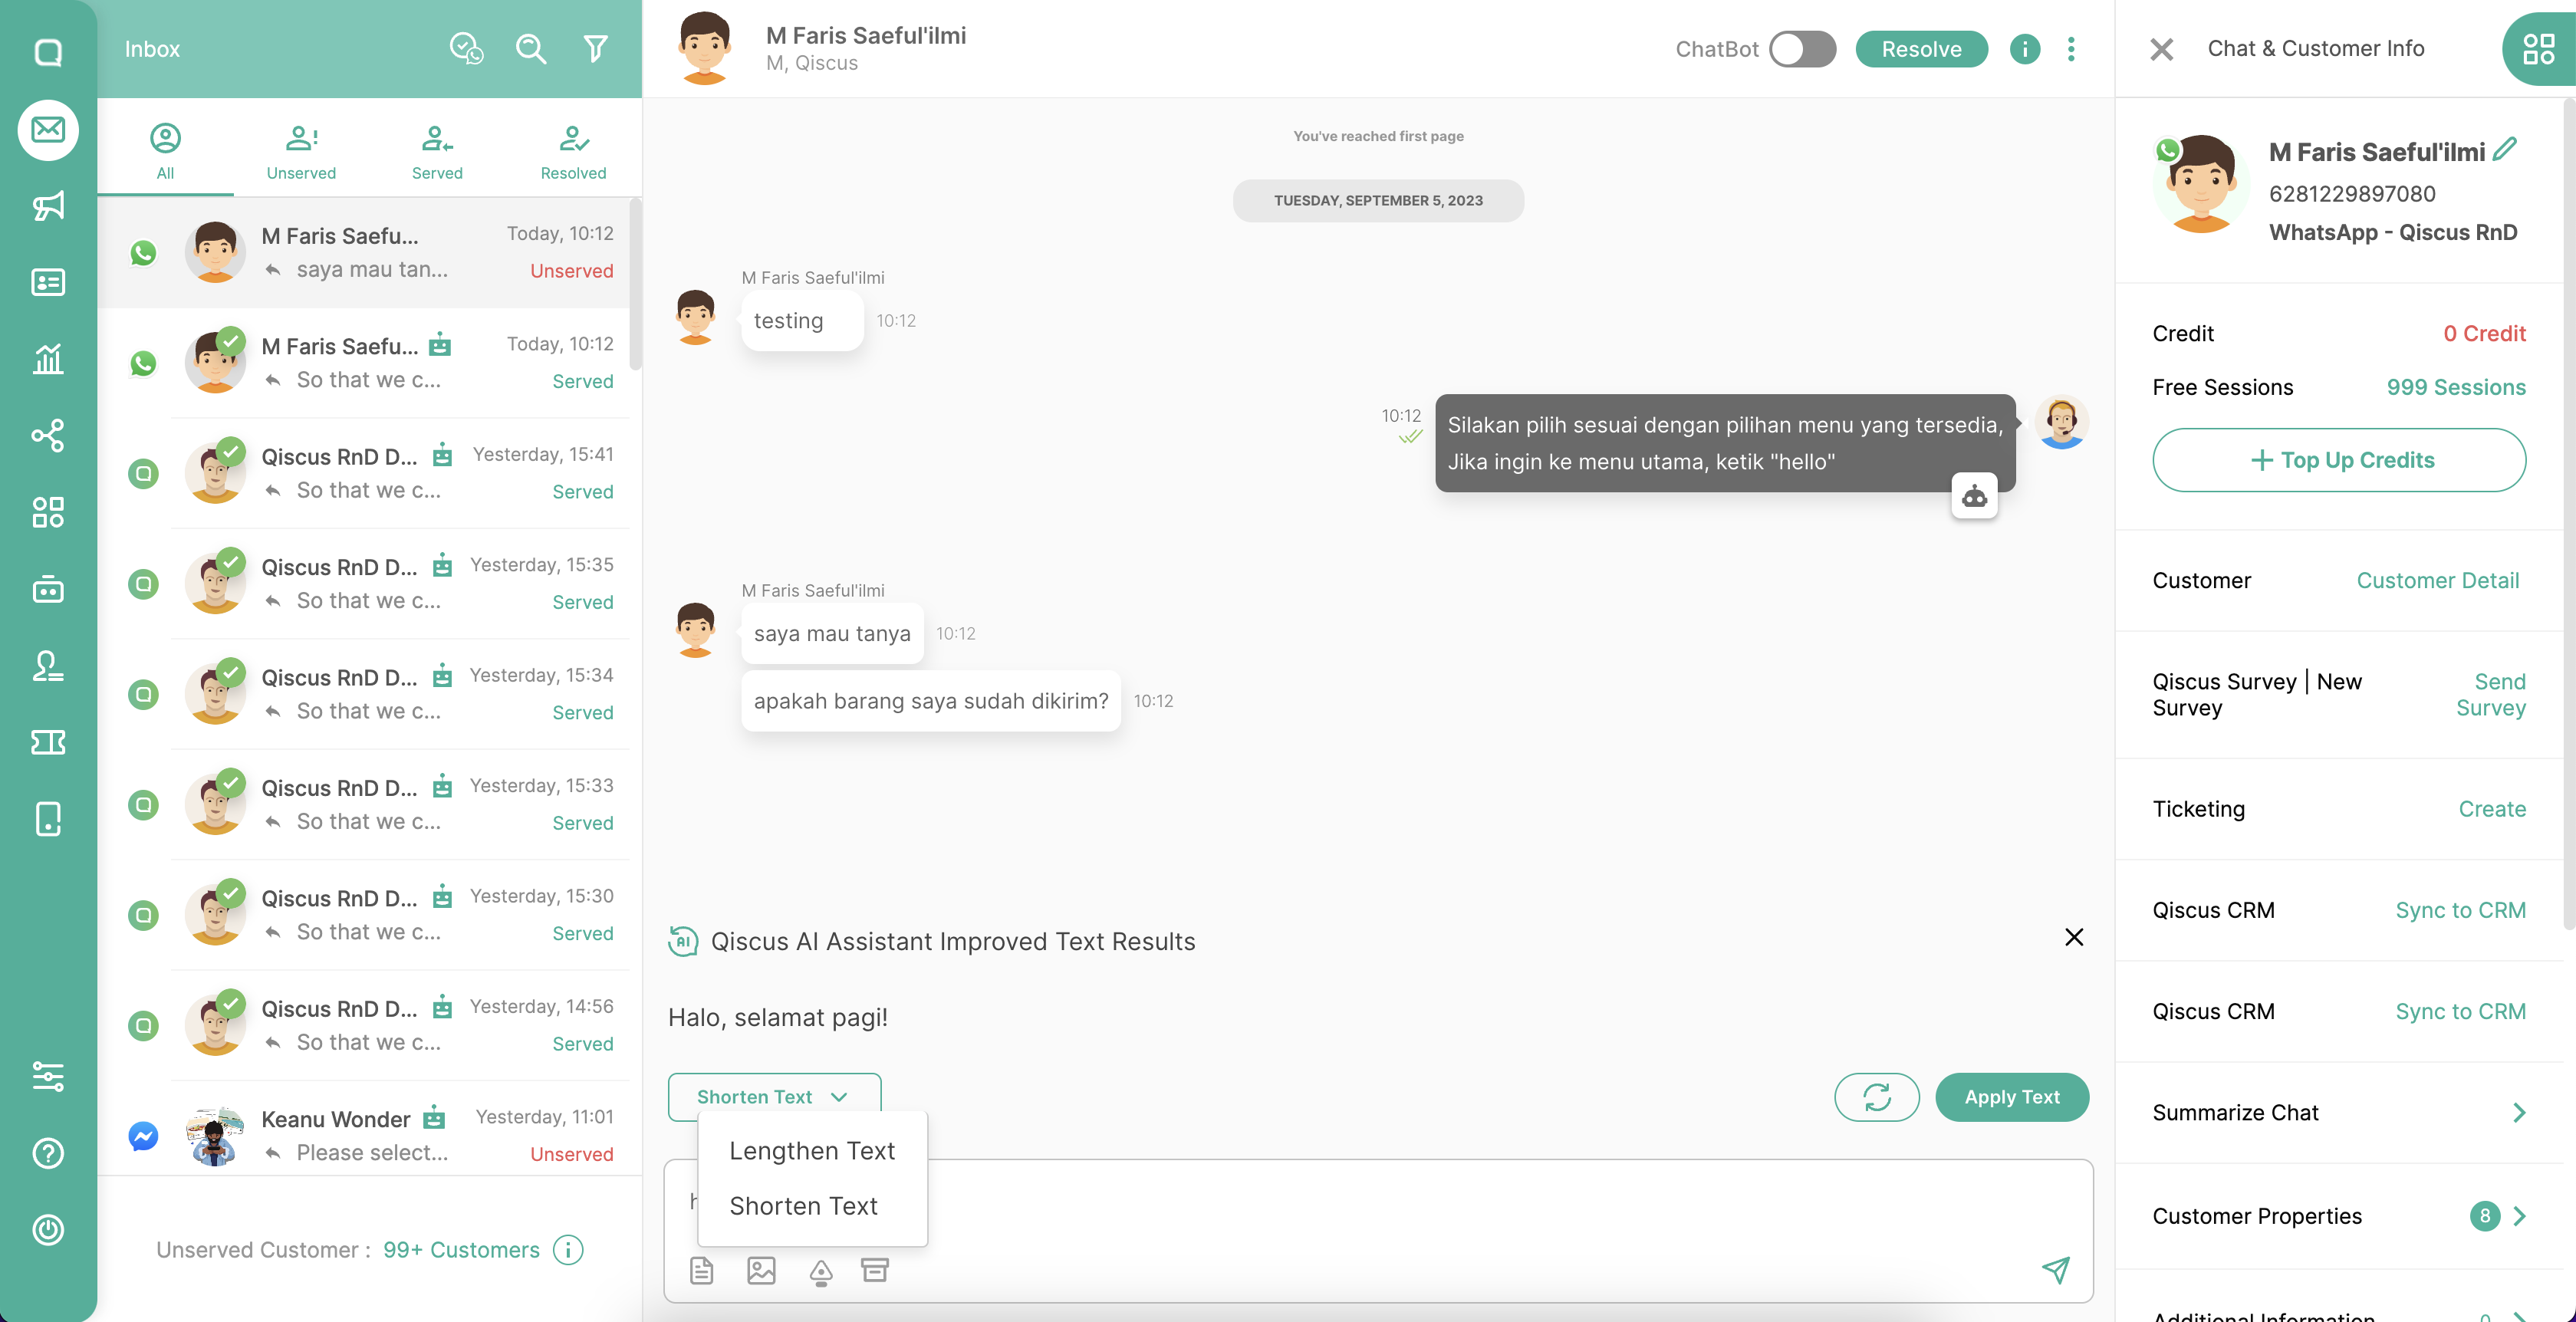This screenshot has height=1322, width=2576.
Task: Open the broadcast megaphone icon in sidebar
Action: click(48, 206)
